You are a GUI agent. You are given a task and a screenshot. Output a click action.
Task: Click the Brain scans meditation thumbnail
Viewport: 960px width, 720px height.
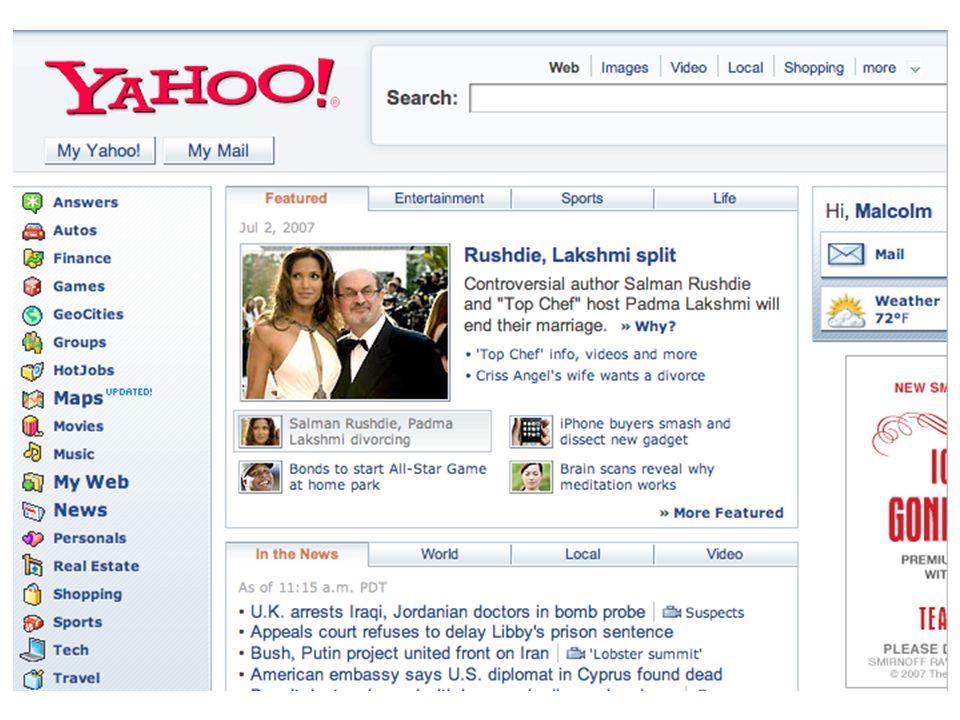click(x=531, y=477)
